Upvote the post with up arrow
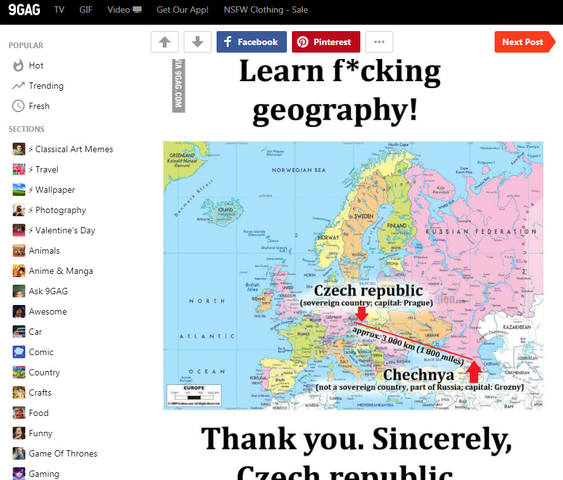 (164, 42)
